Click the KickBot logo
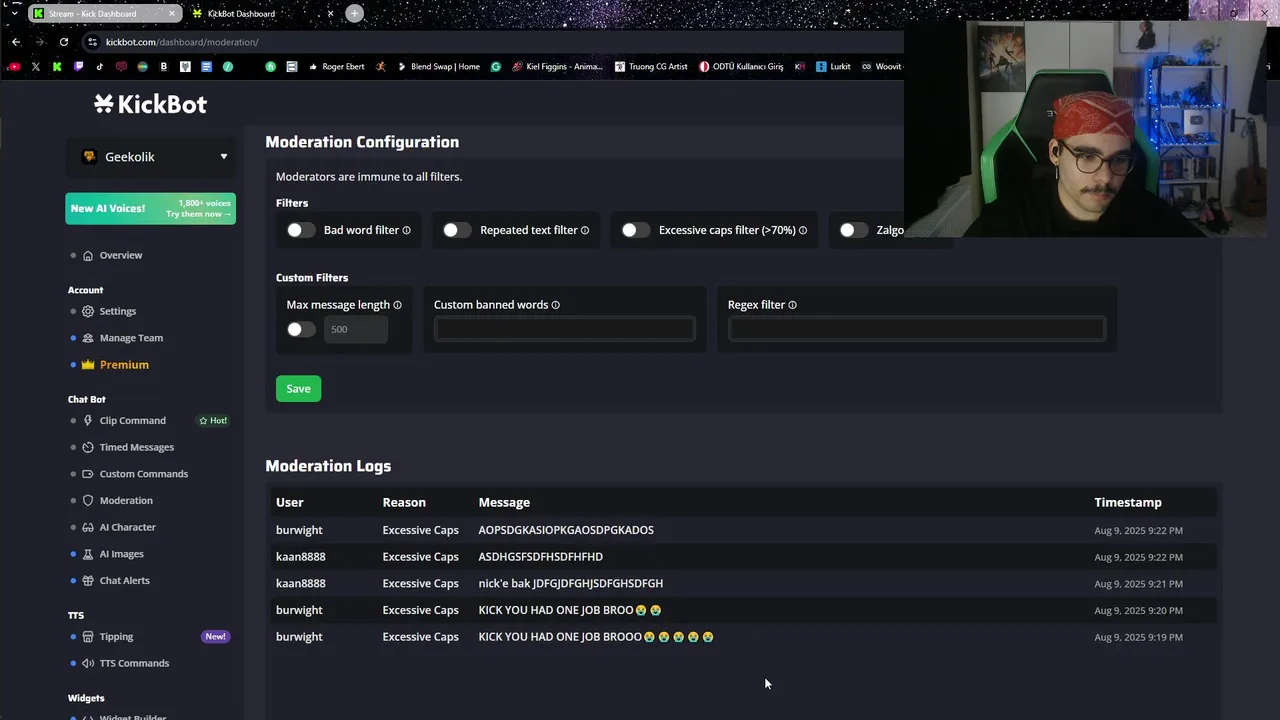Screen dimensions: 1280x720 [150, 104]
